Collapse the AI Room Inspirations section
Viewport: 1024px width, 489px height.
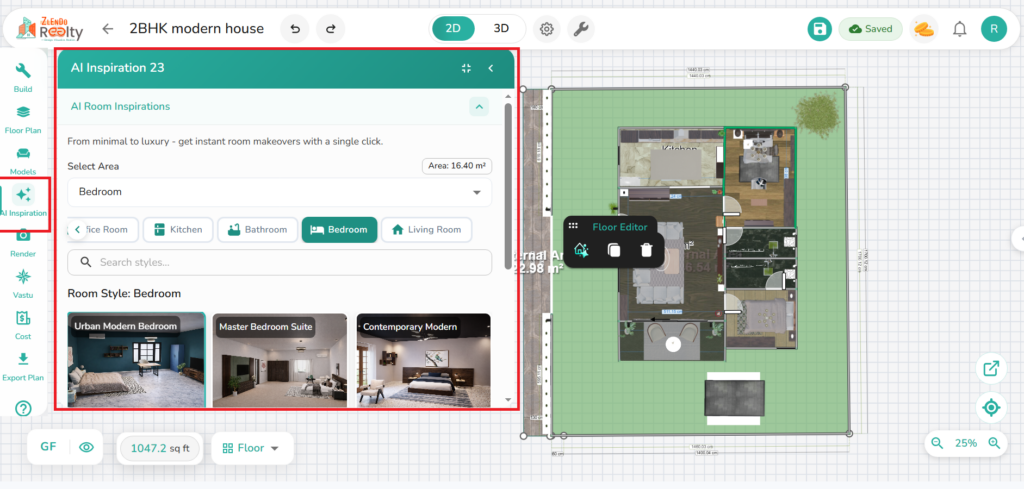click(x=479, y=106)
